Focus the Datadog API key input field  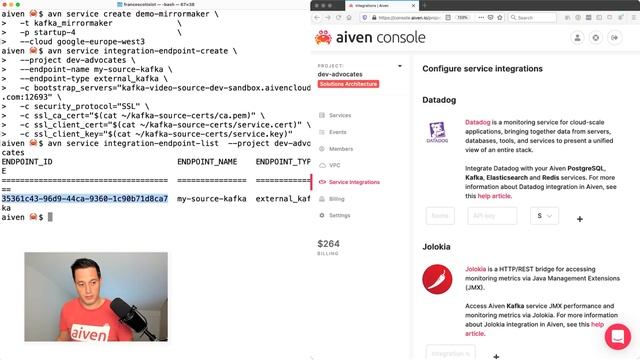(492, 216)
